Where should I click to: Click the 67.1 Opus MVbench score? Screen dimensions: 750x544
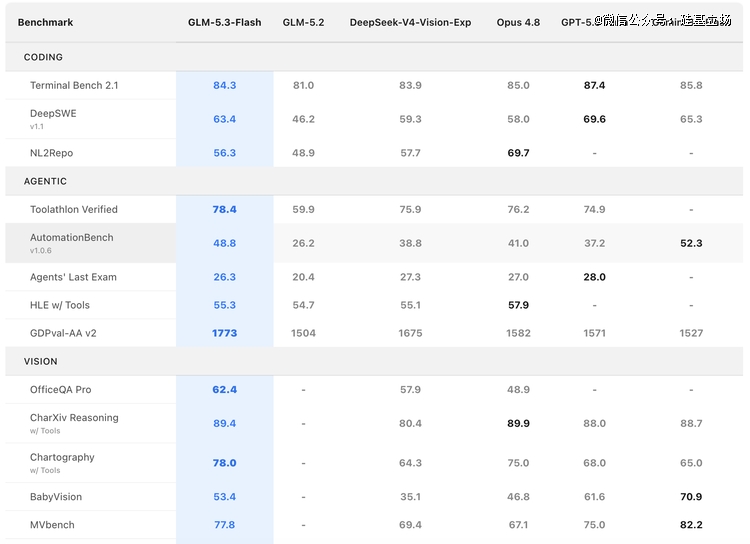(518, 525)
